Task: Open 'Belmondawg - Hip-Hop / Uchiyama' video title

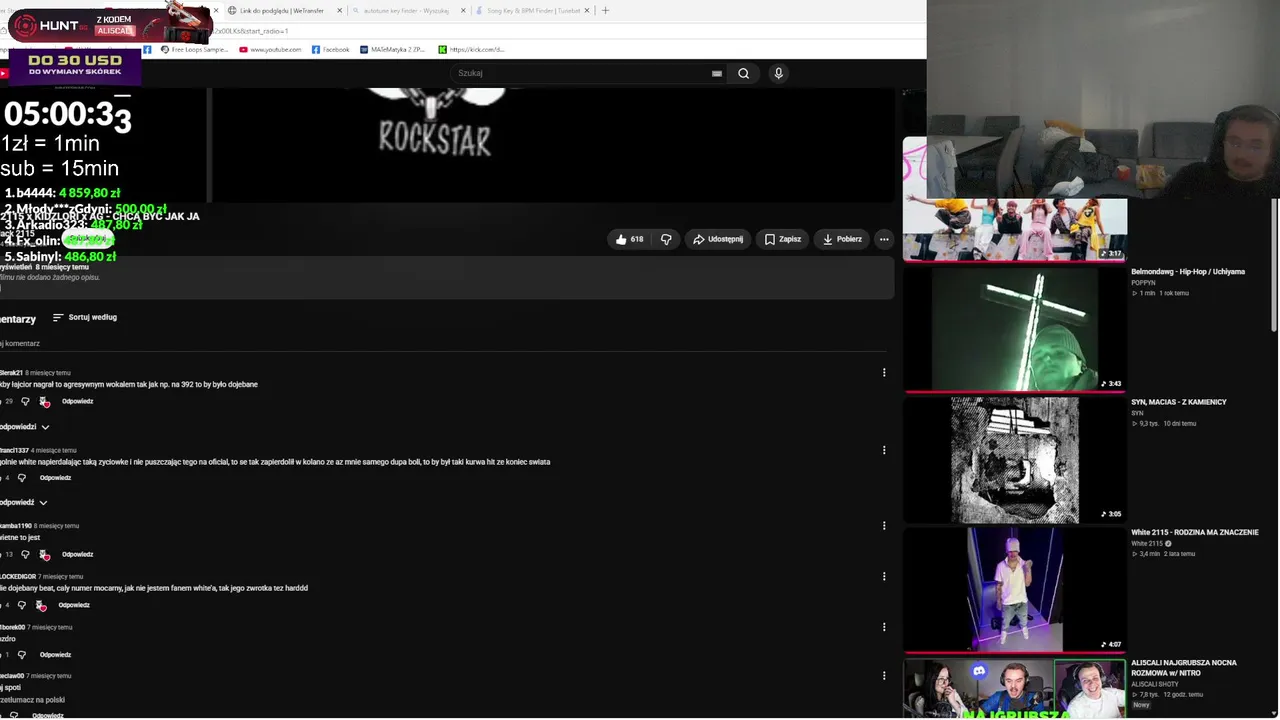Action: pyautogui.click(x=1188, y=272)
